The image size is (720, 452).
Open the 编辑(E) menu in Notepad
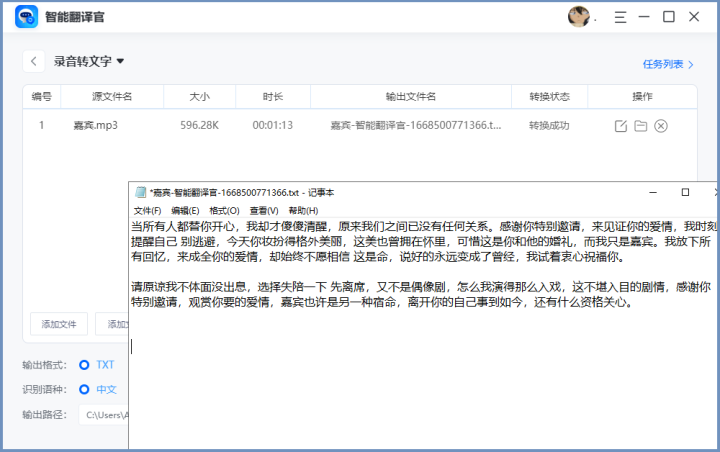pyautogui.click(x=185, y=211)
